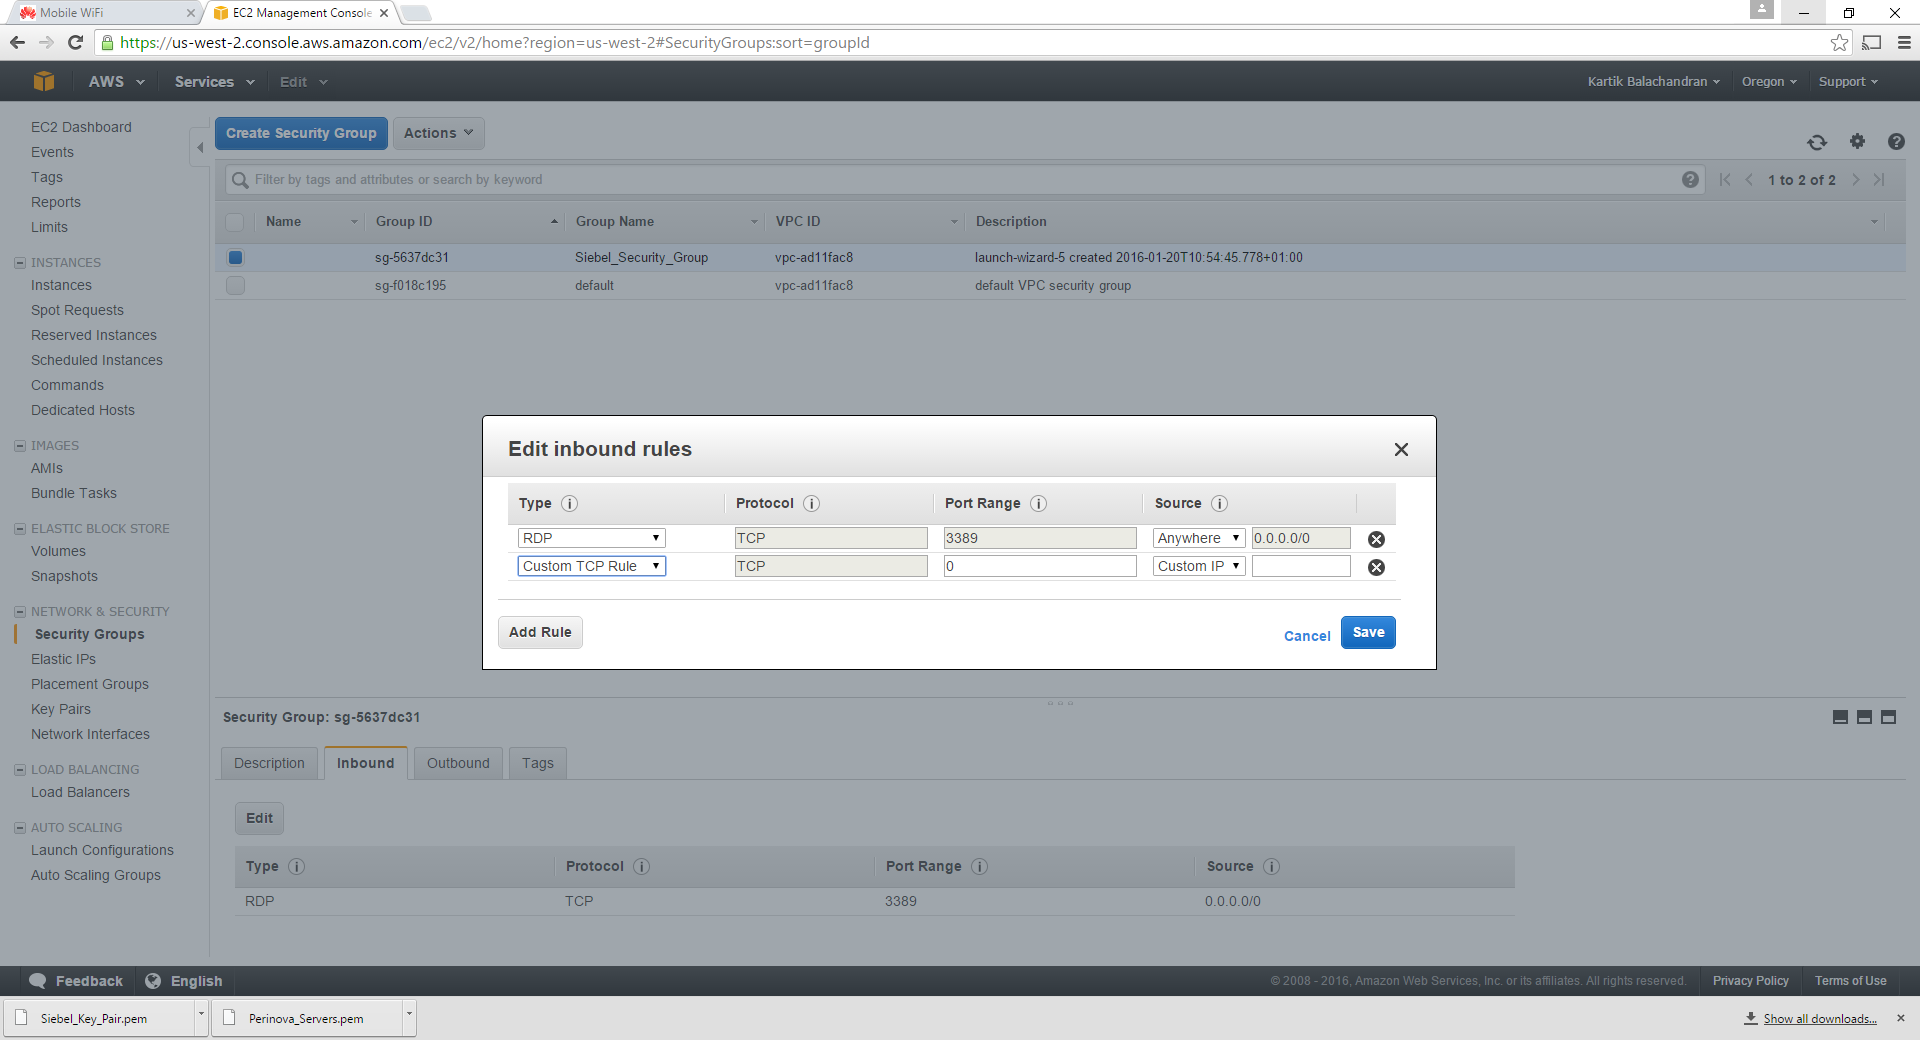The width and height of the screenshot is (1920, 1040).
Task: Click the filter help icon in search bar
Action: tap(1690, 180)
